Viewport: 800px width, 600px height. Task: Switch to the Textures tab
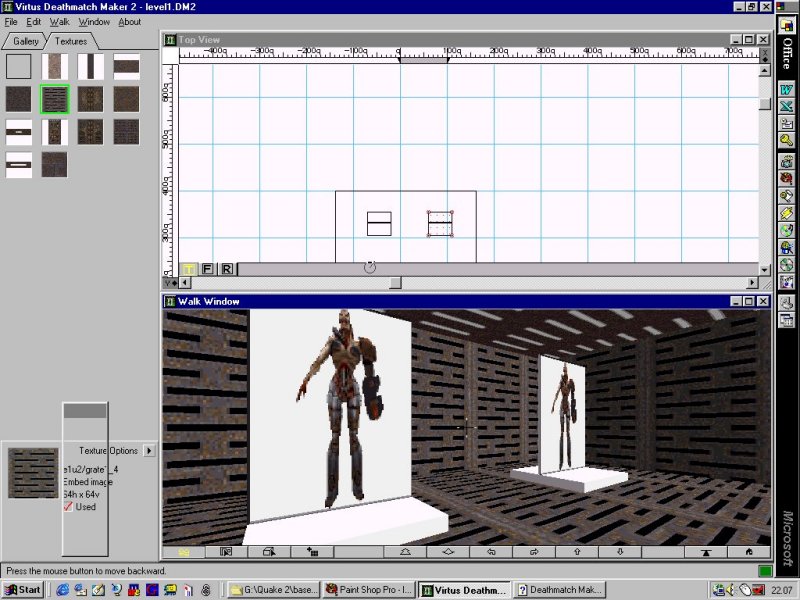pyautogui.click(x=71, y=41)
